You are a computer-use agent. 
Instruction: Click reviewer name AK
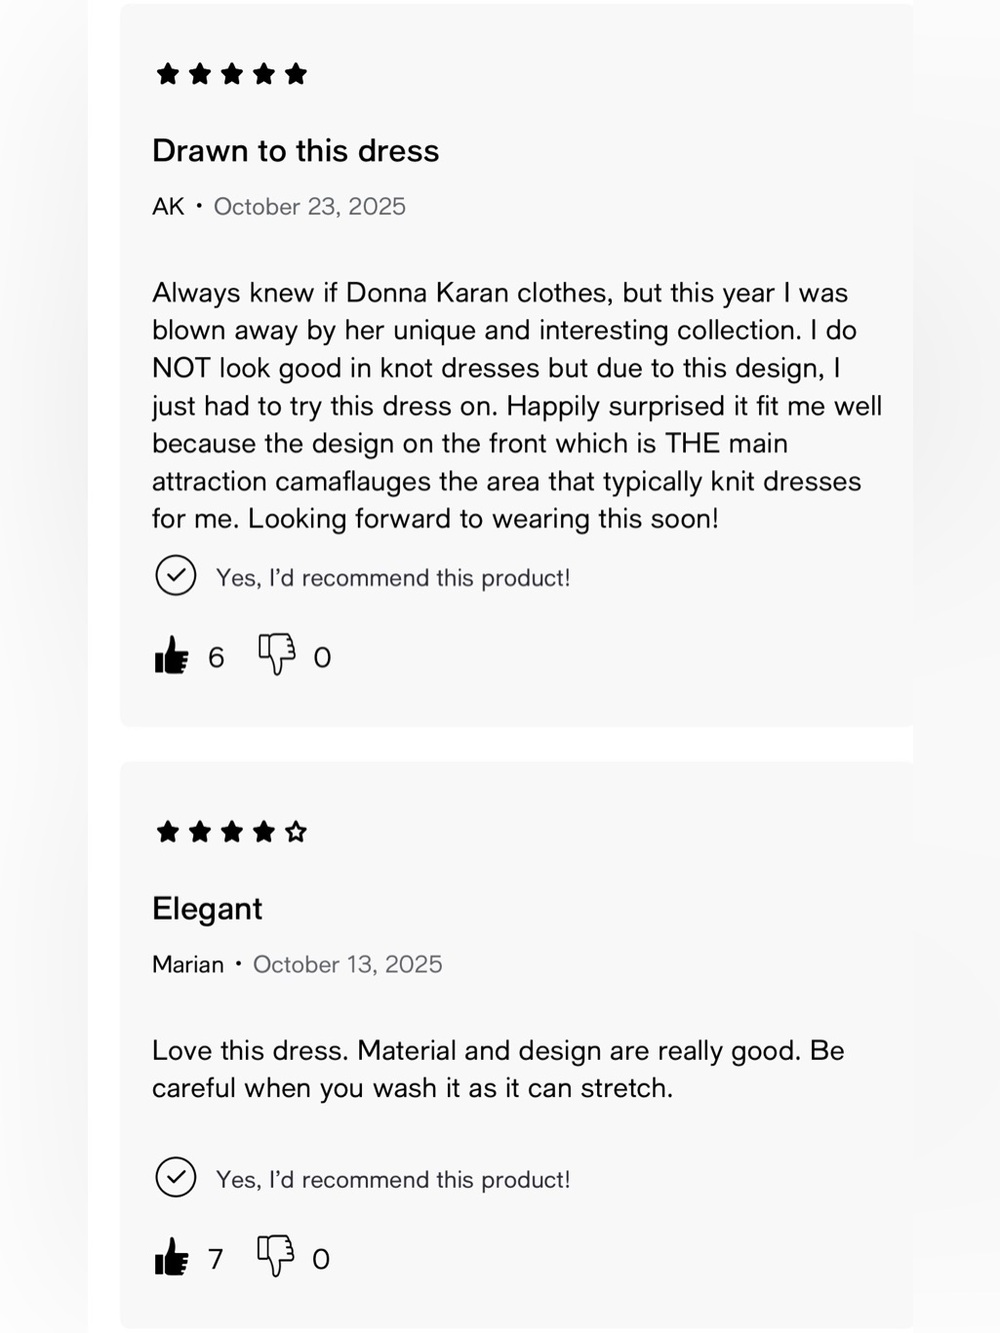pyautogui.click(x=168, y=207)
